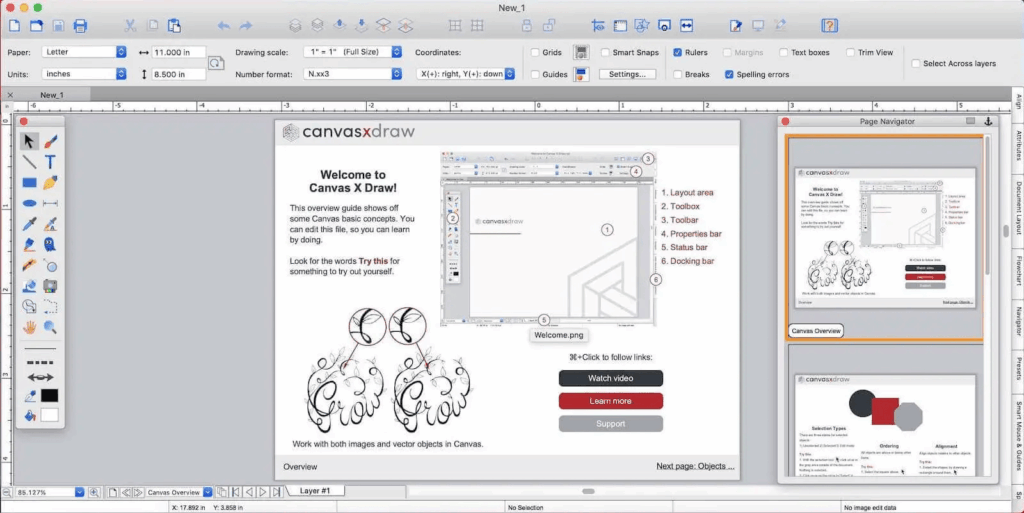Open the help question mark icon

pyautogui.click(x=829, y=25)
